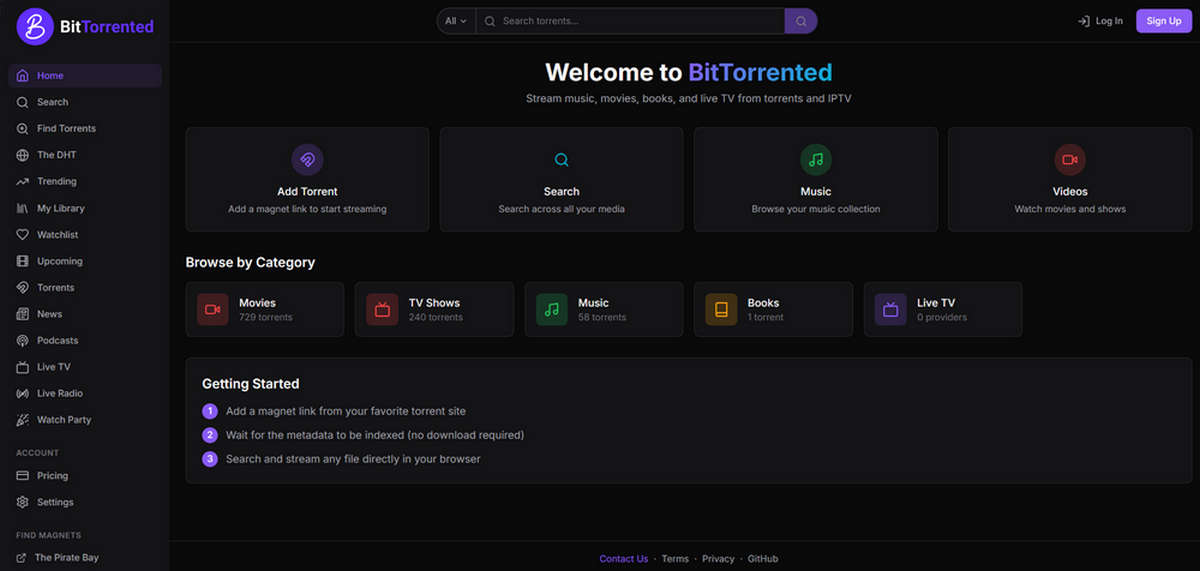Click "Browse your music collection" text
1200x571 pixels.
click(x=816, y=209)
